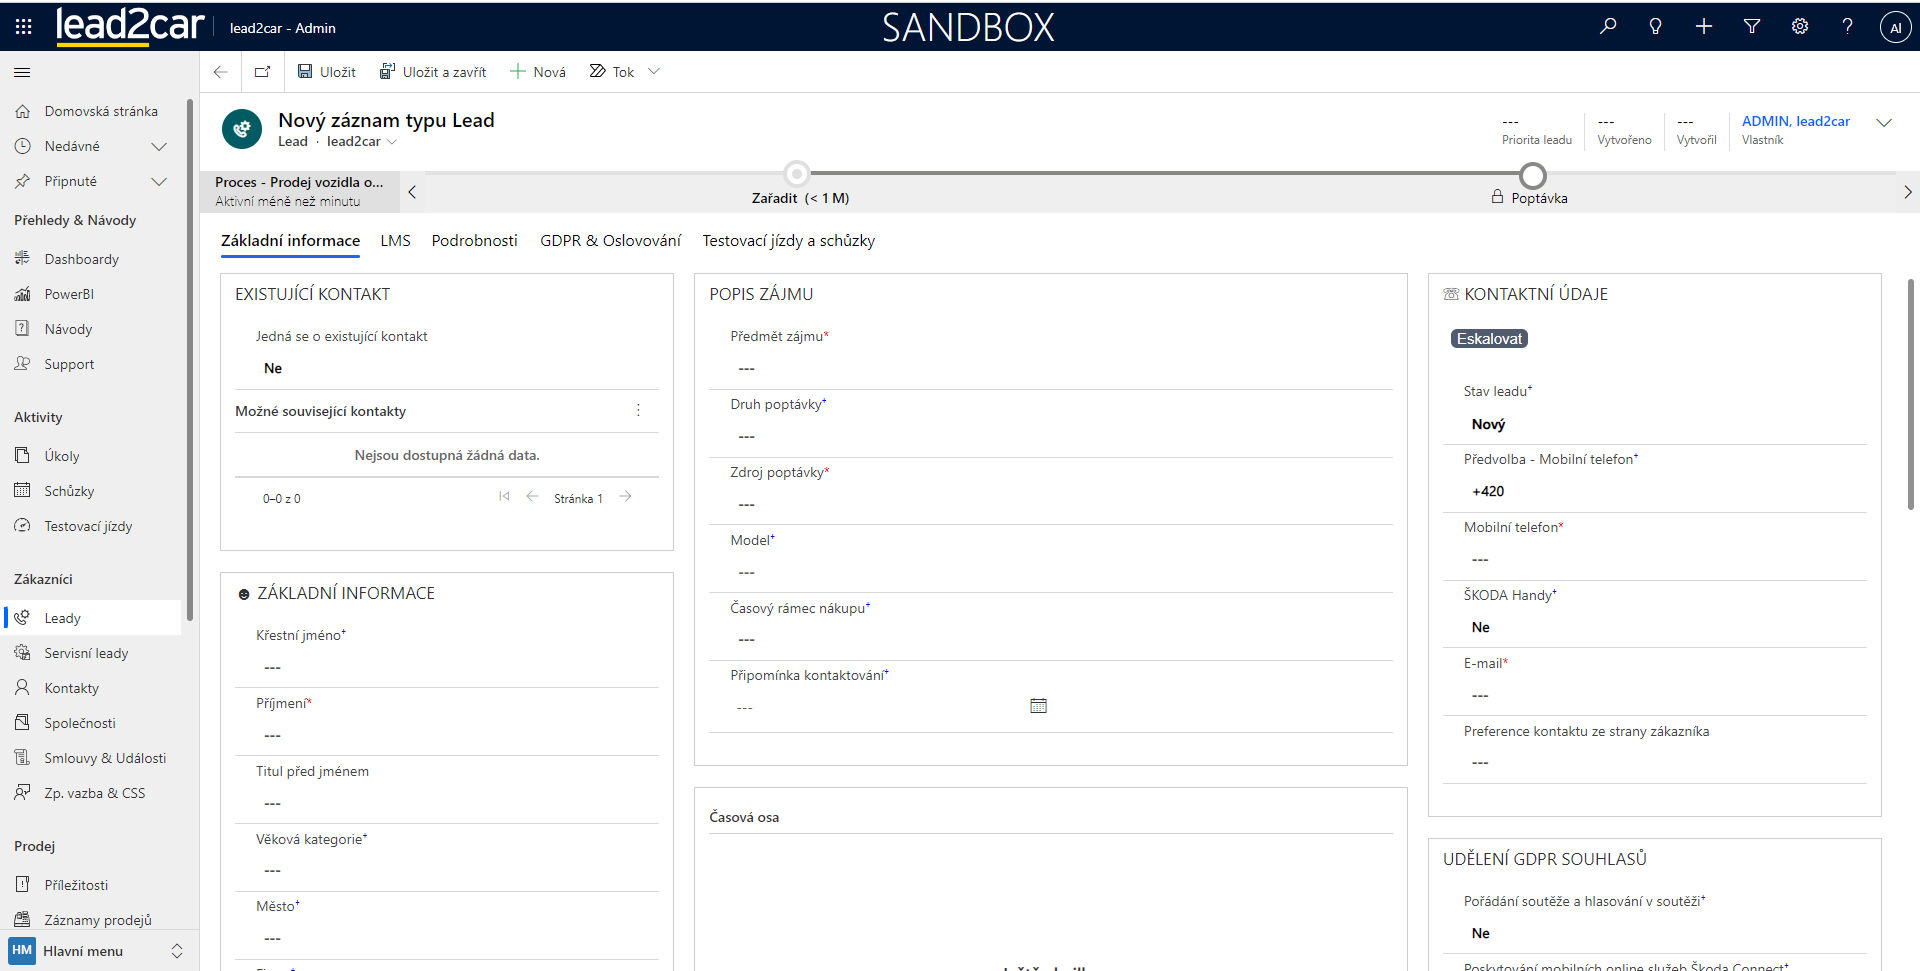
Task: Open the app launcher waffle icon
Action: (23, 27)
